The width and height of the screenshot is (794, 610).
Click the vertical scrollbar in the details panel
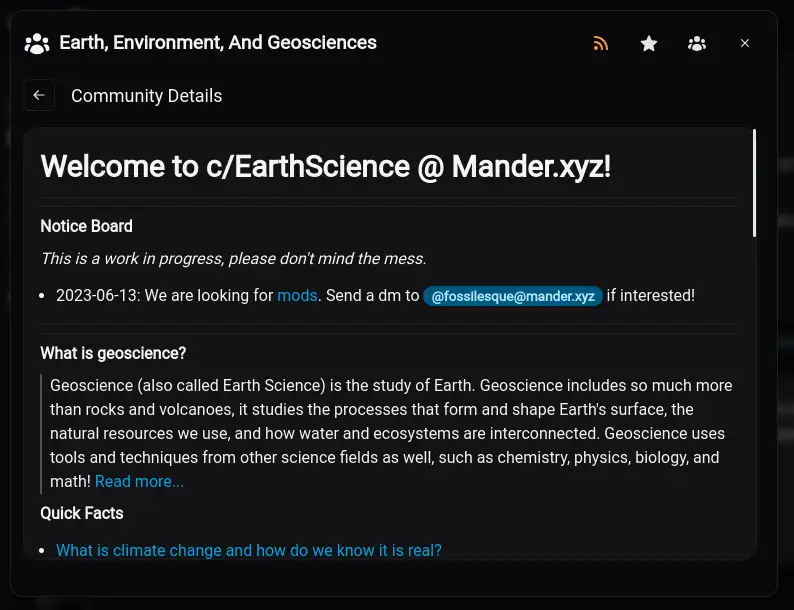754,183
